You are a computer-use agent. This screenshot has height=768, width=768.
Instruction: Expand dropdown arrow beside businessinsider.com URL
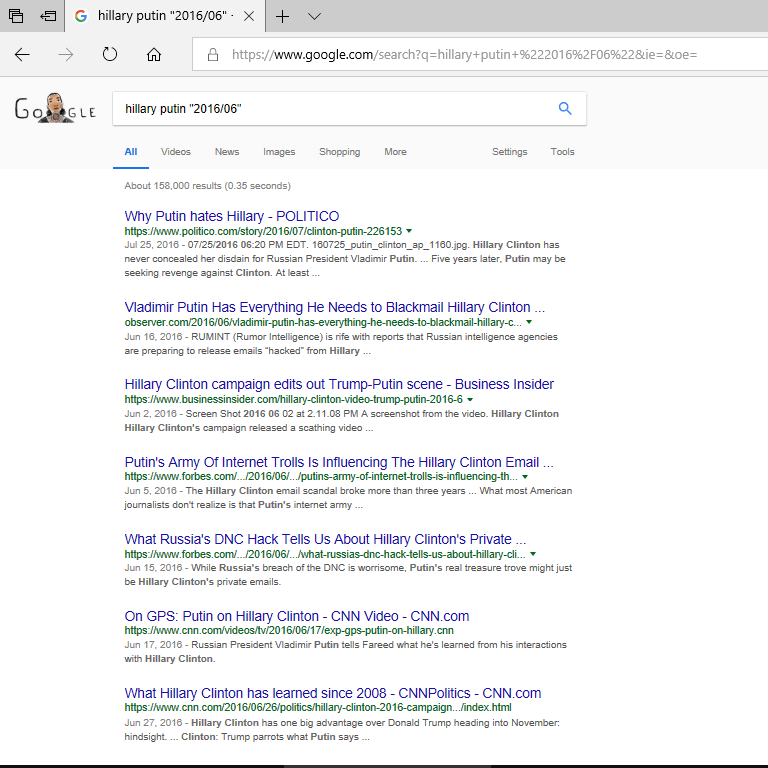point(470,399)
